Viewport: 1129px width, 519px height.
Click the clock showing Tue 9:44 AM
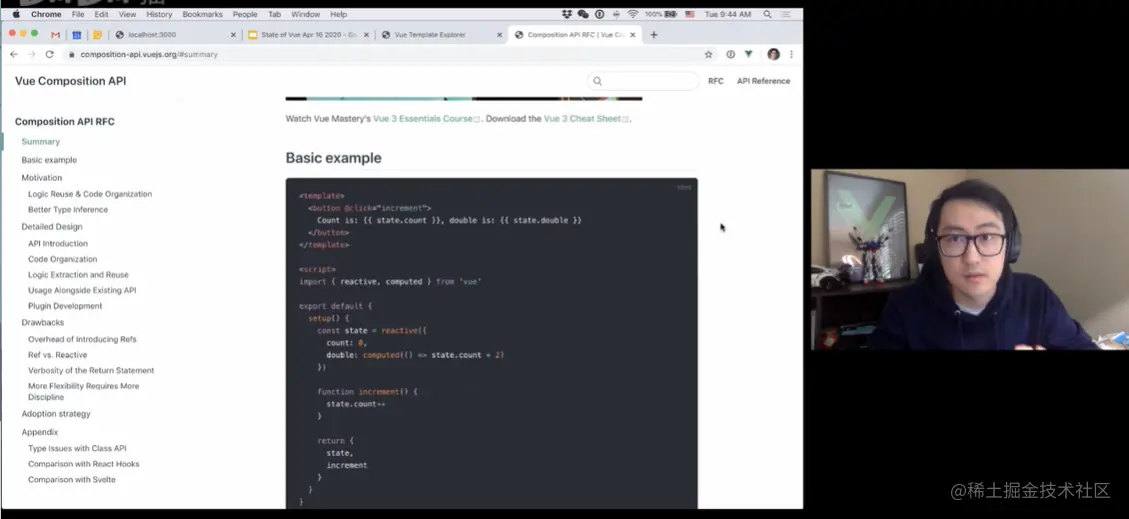(x=728, y=14)
